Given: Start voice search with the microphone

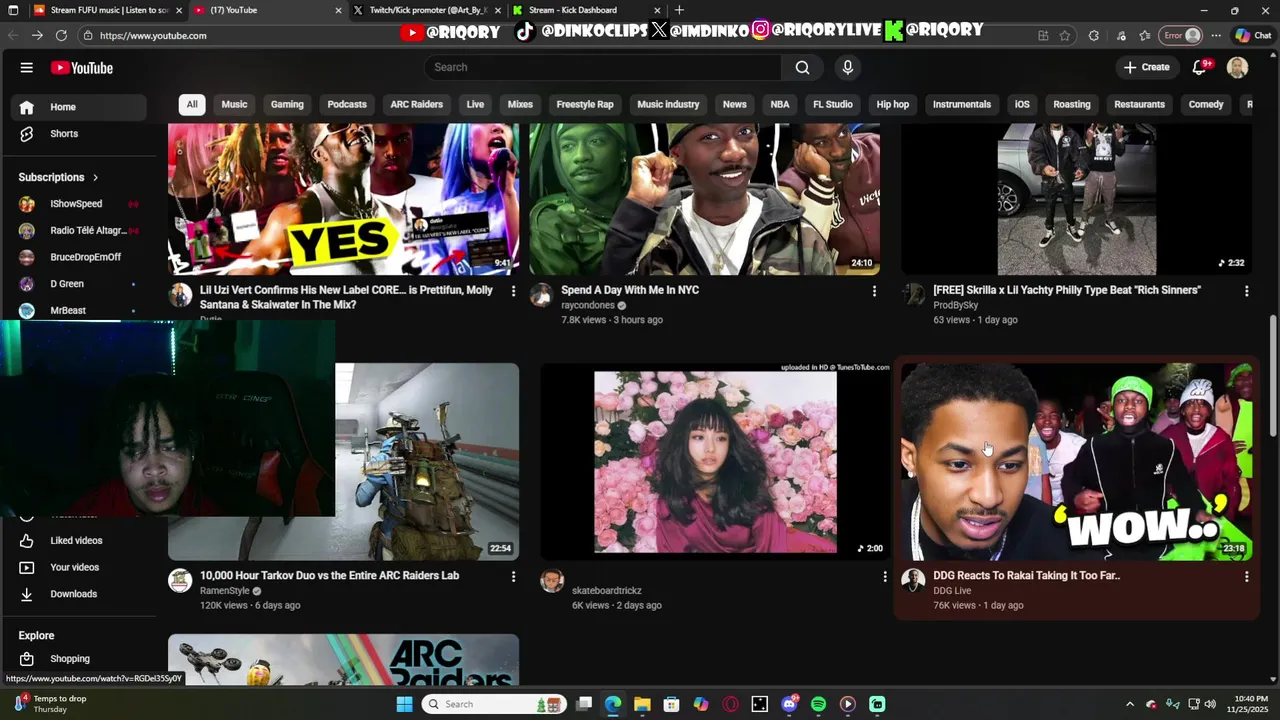Looking at the screenshot, I should 848,67.
